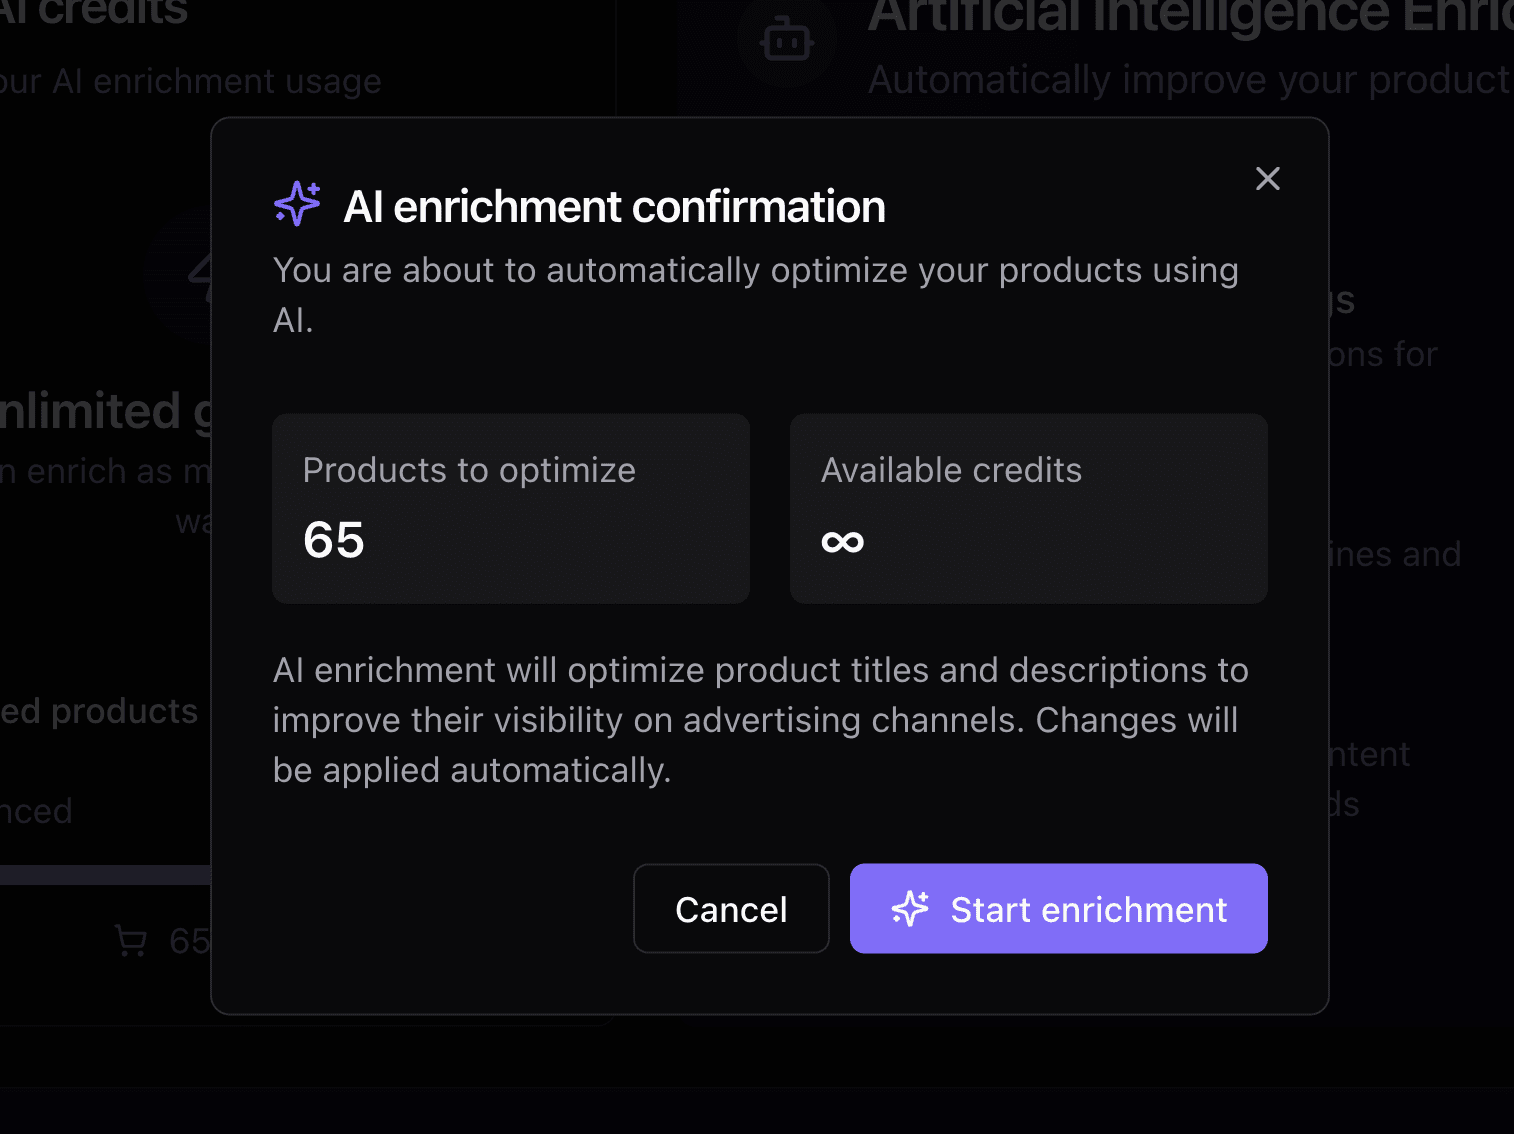Cancel the AI enrichment
1514x1134 pixels.
click(x=731, y=908)
